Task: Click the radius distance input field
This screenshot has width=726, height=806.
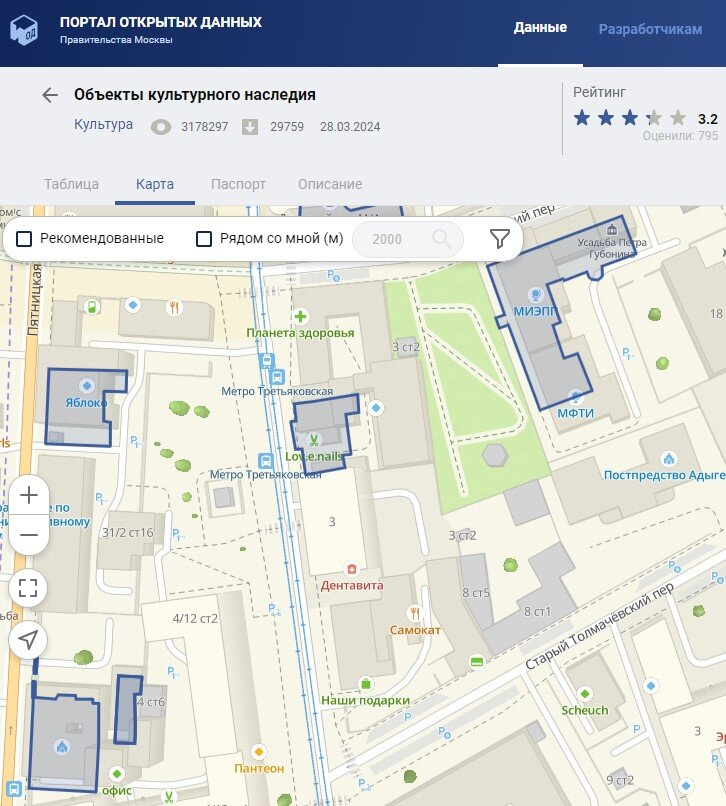Action: point(390,239)
